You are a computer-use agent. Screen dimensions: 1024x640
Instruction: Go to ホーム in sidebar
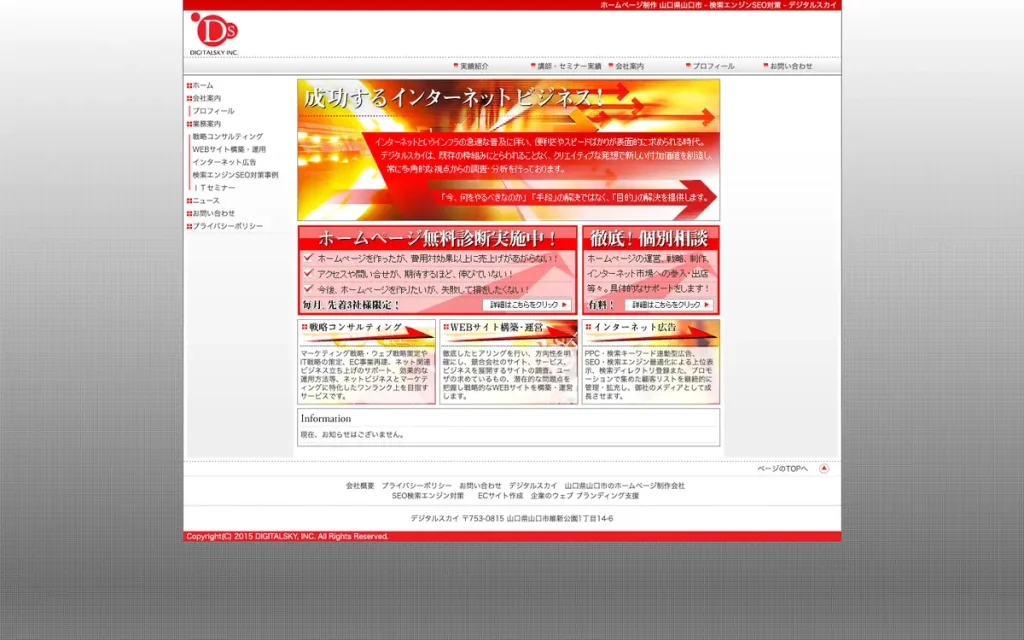click(202, 86)
